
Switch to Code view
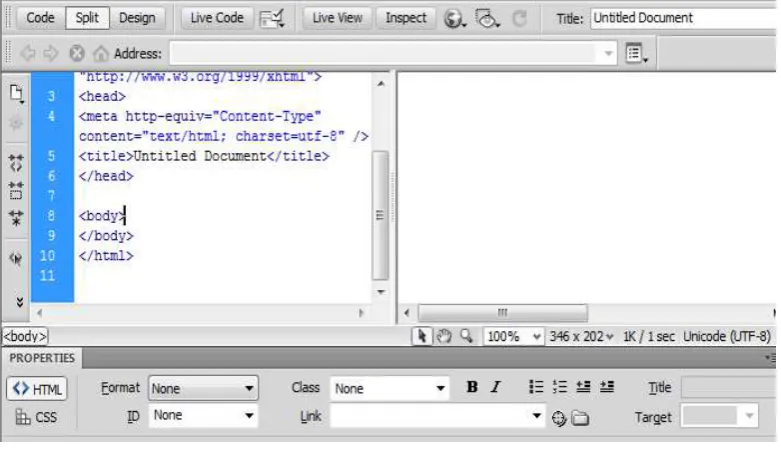pos(40,18)
